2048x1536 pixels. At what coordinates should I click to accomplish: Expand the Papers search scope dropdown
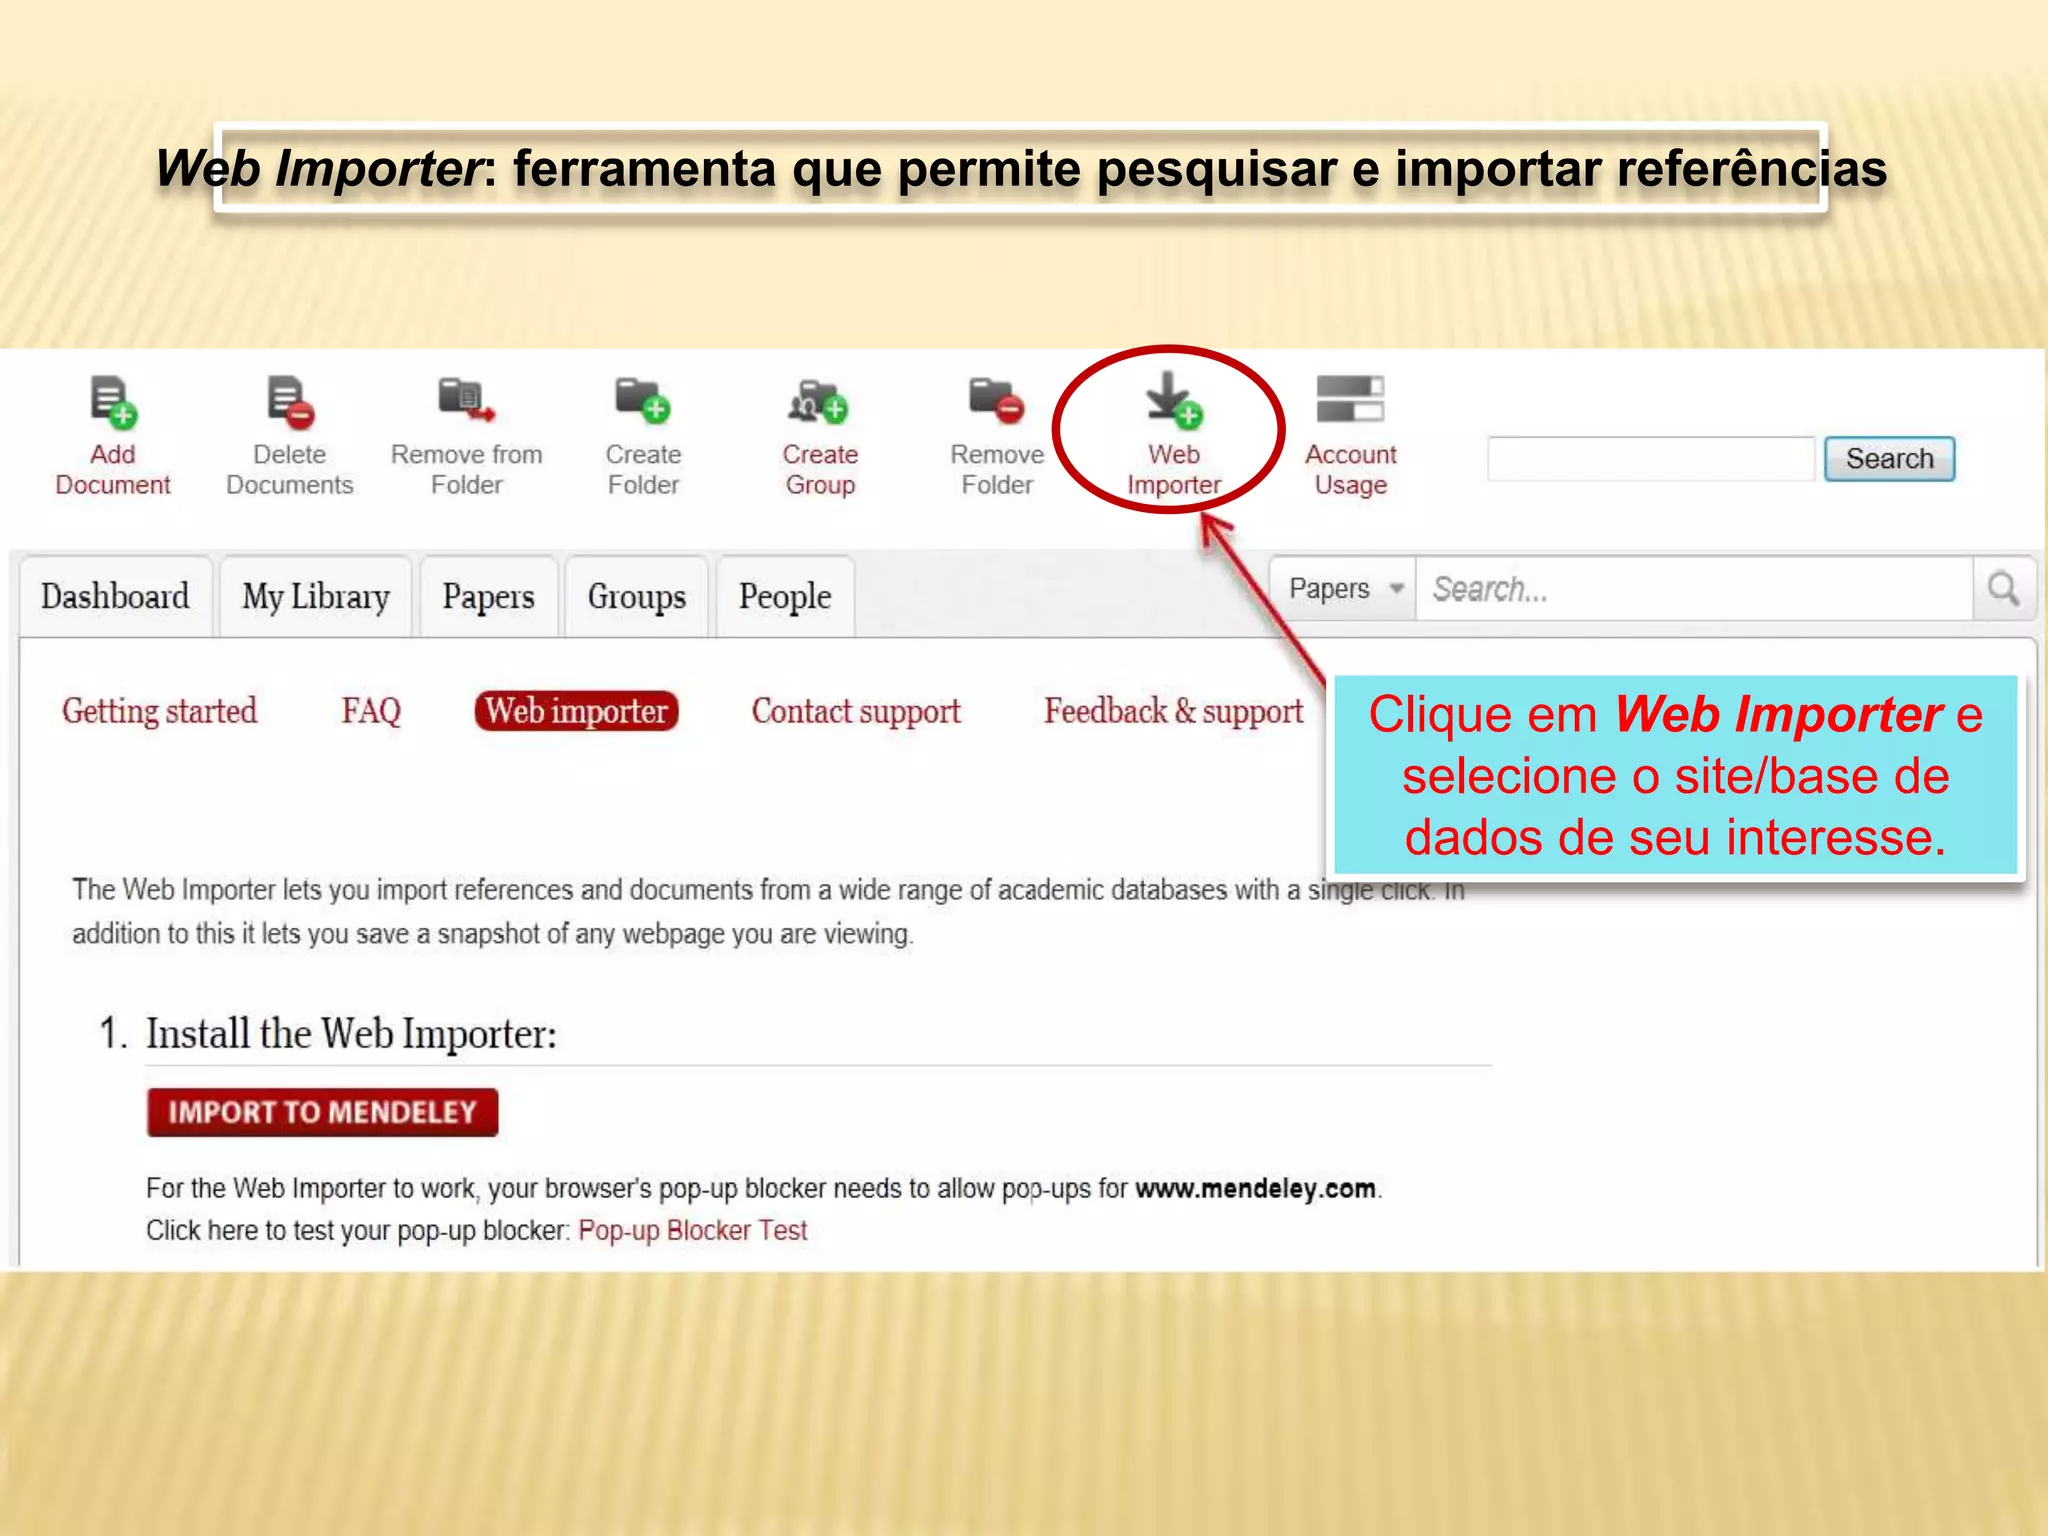coord(1343,589)
